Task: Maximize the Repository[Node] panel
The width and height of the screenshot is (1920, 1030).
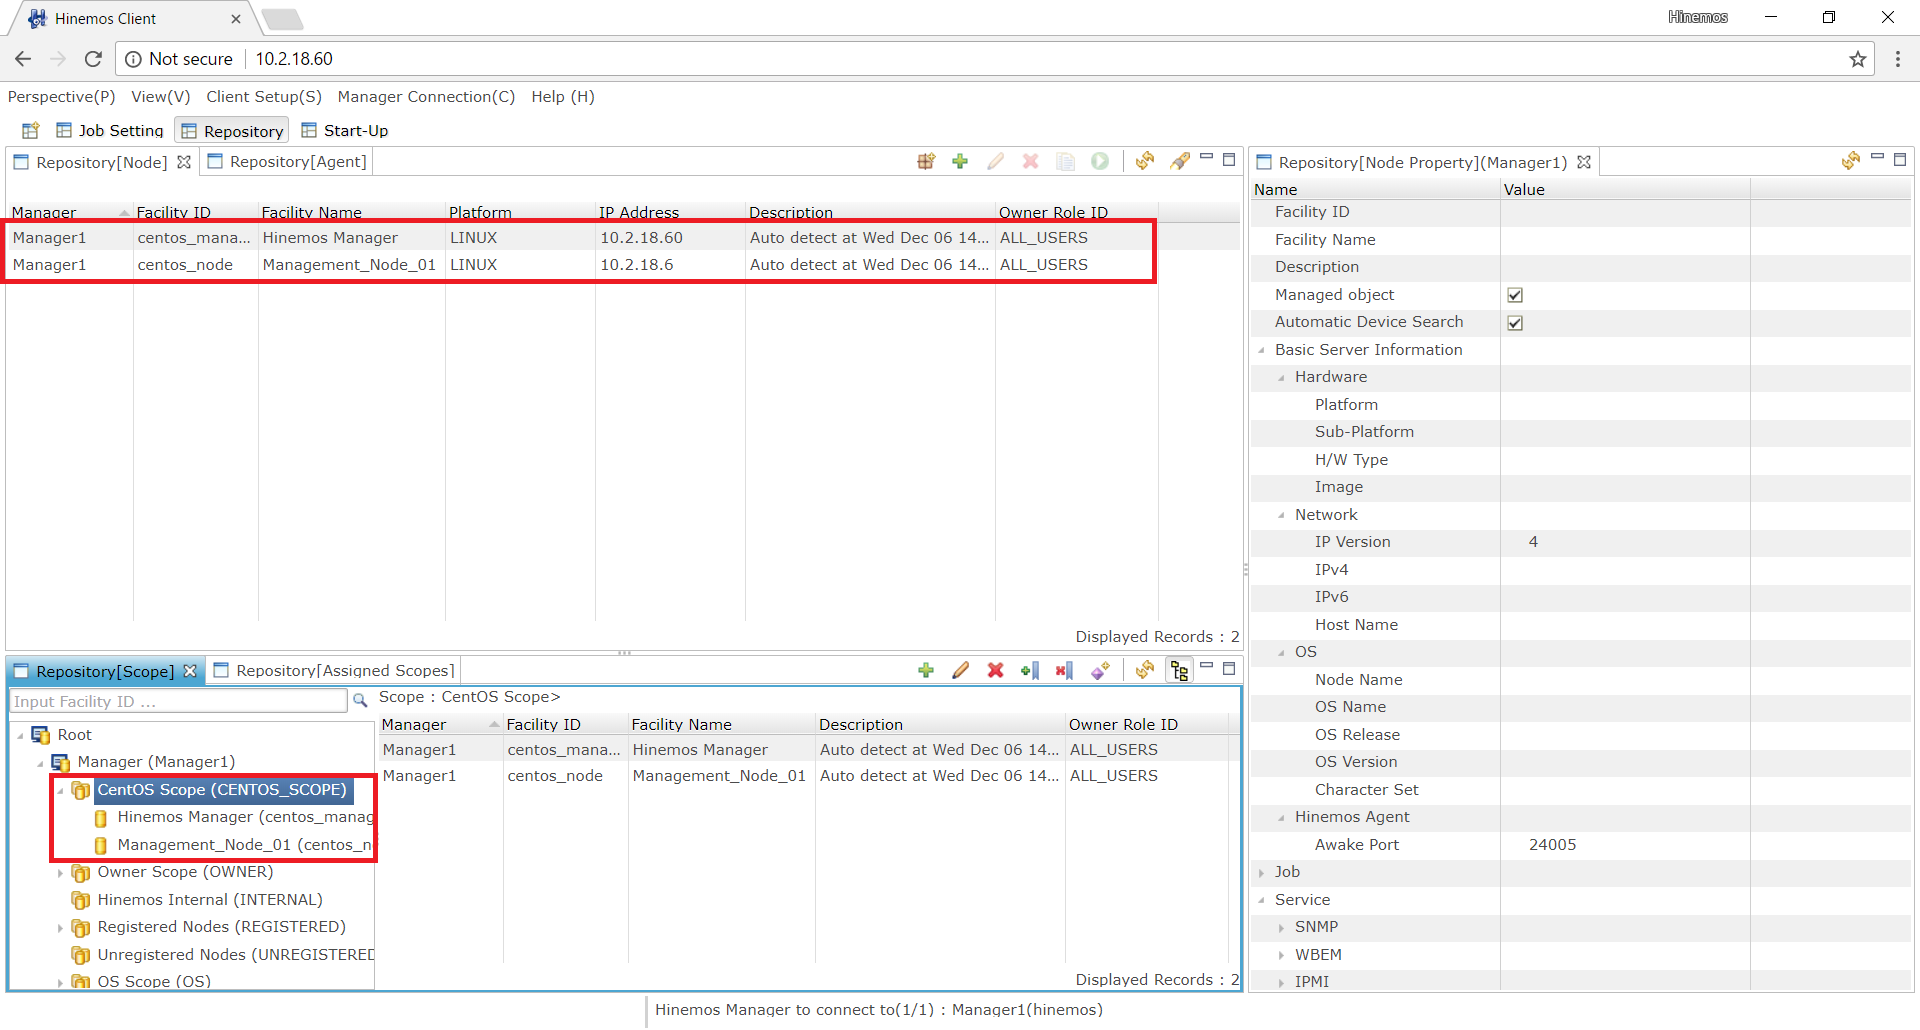Action: (1229, 159)
